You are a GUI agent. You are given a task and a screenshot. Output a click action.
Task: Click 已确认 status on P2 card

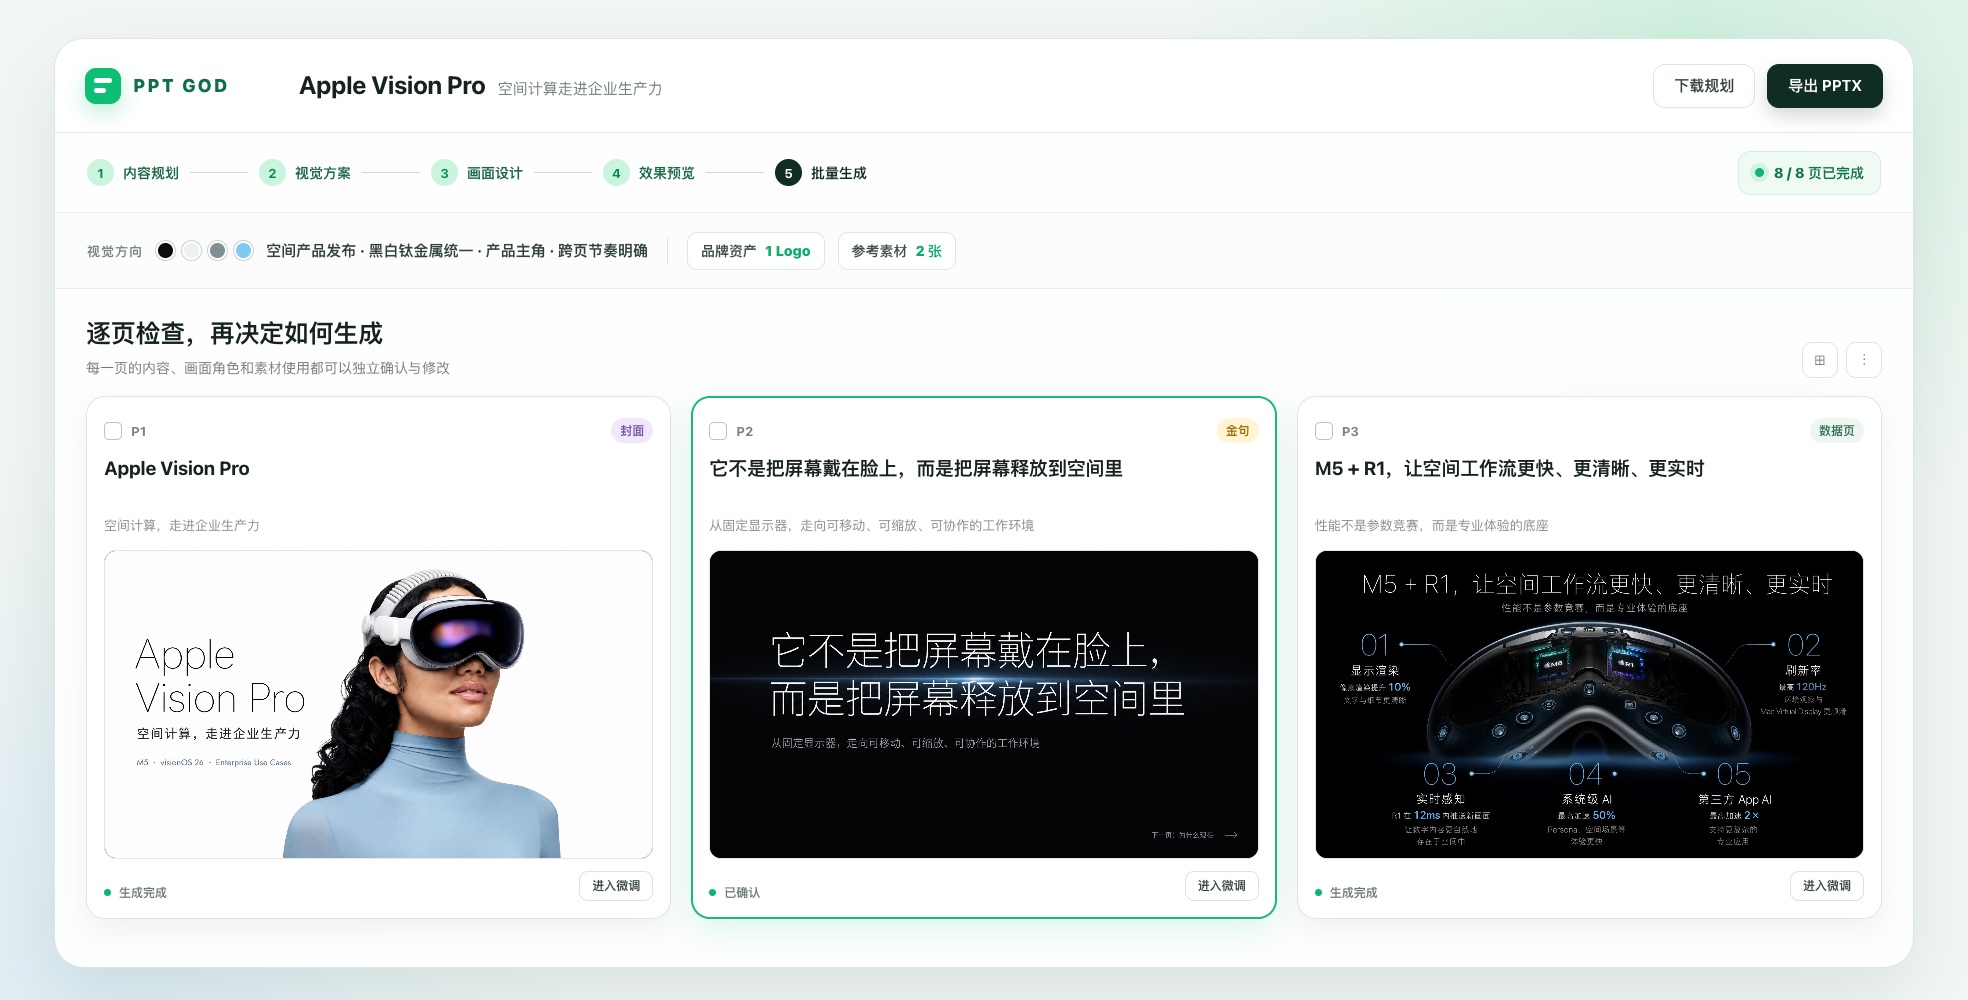(735, 893)
